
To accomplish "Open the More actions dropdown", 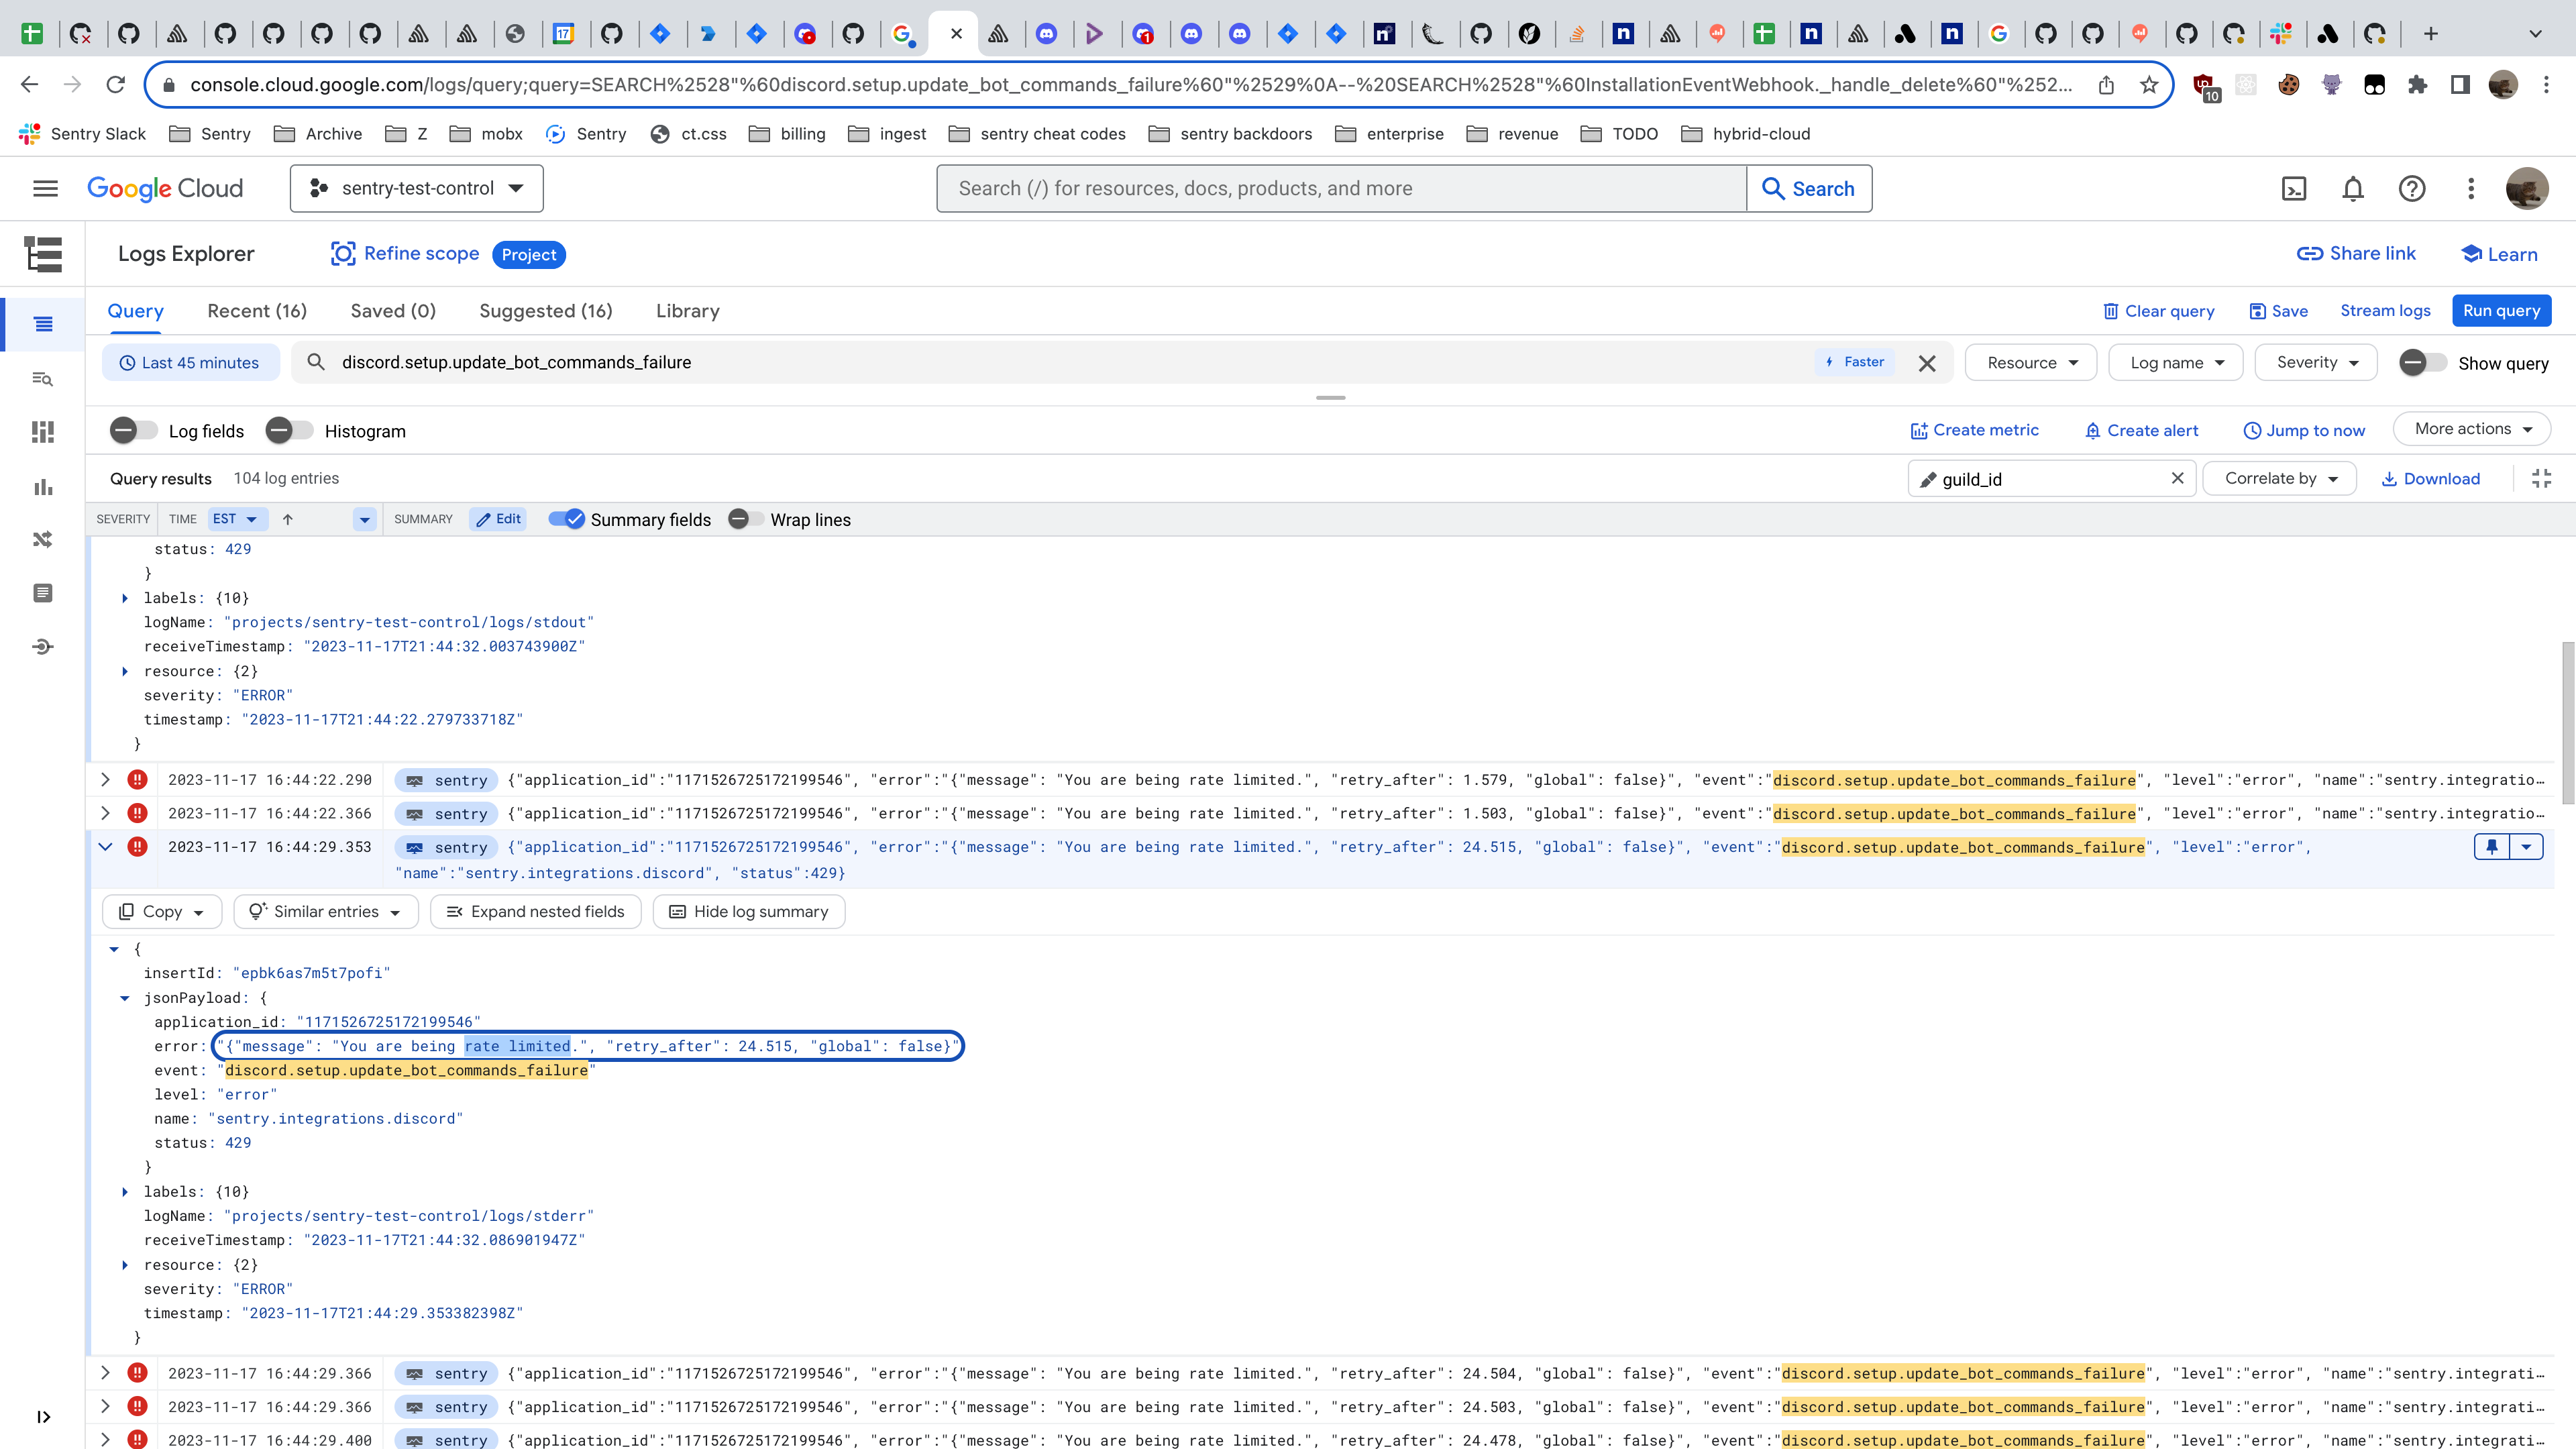I will 2472,429.
